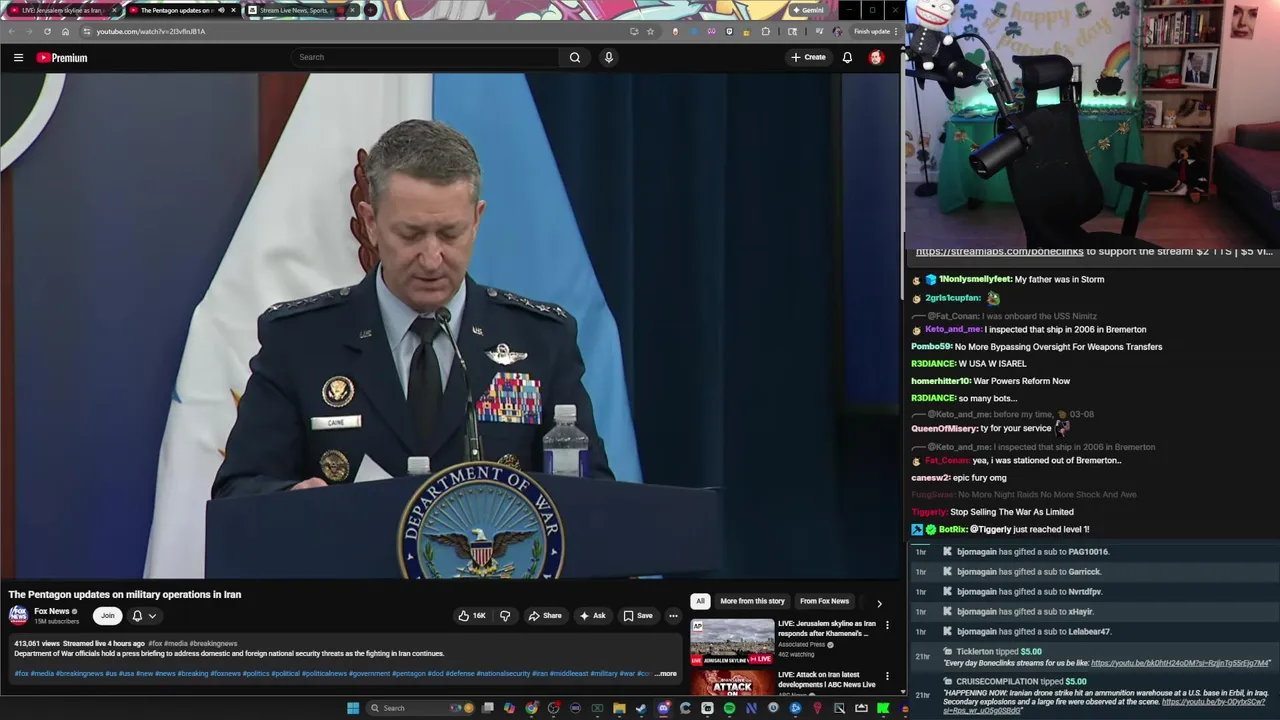1280x720 pixels.
Task: Open the bkDhtH24oDM YouTube link in Tickerton tip
Action: point(1180,663)
